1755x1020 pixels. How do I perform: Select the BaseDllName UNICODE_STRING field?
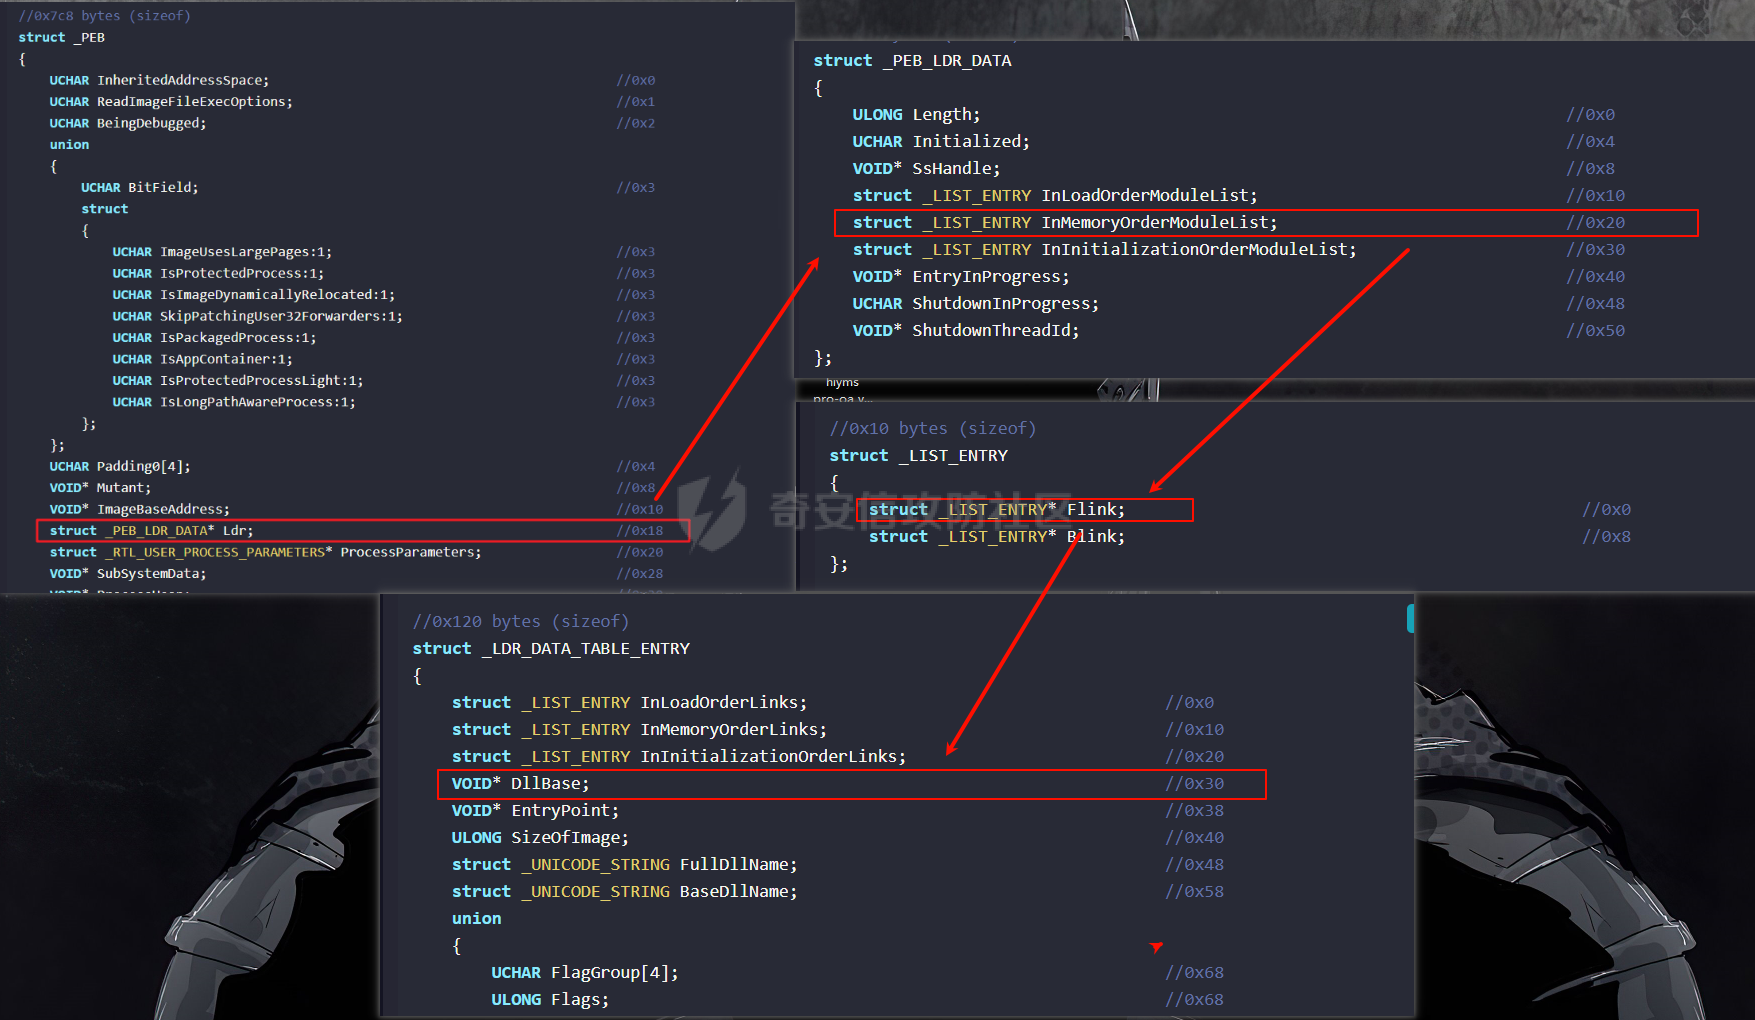[624, 892]
